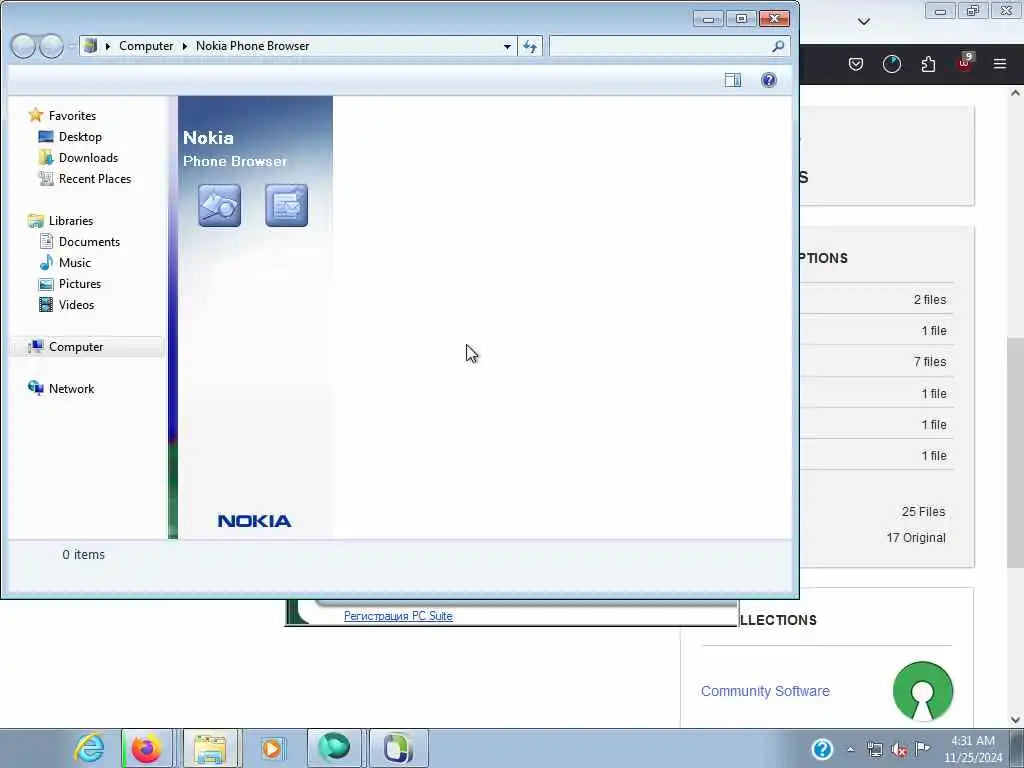Expand root chevron before Computer in address bar
The height and width of the screenshot is (768, 1024).
[x=108, y=46]
